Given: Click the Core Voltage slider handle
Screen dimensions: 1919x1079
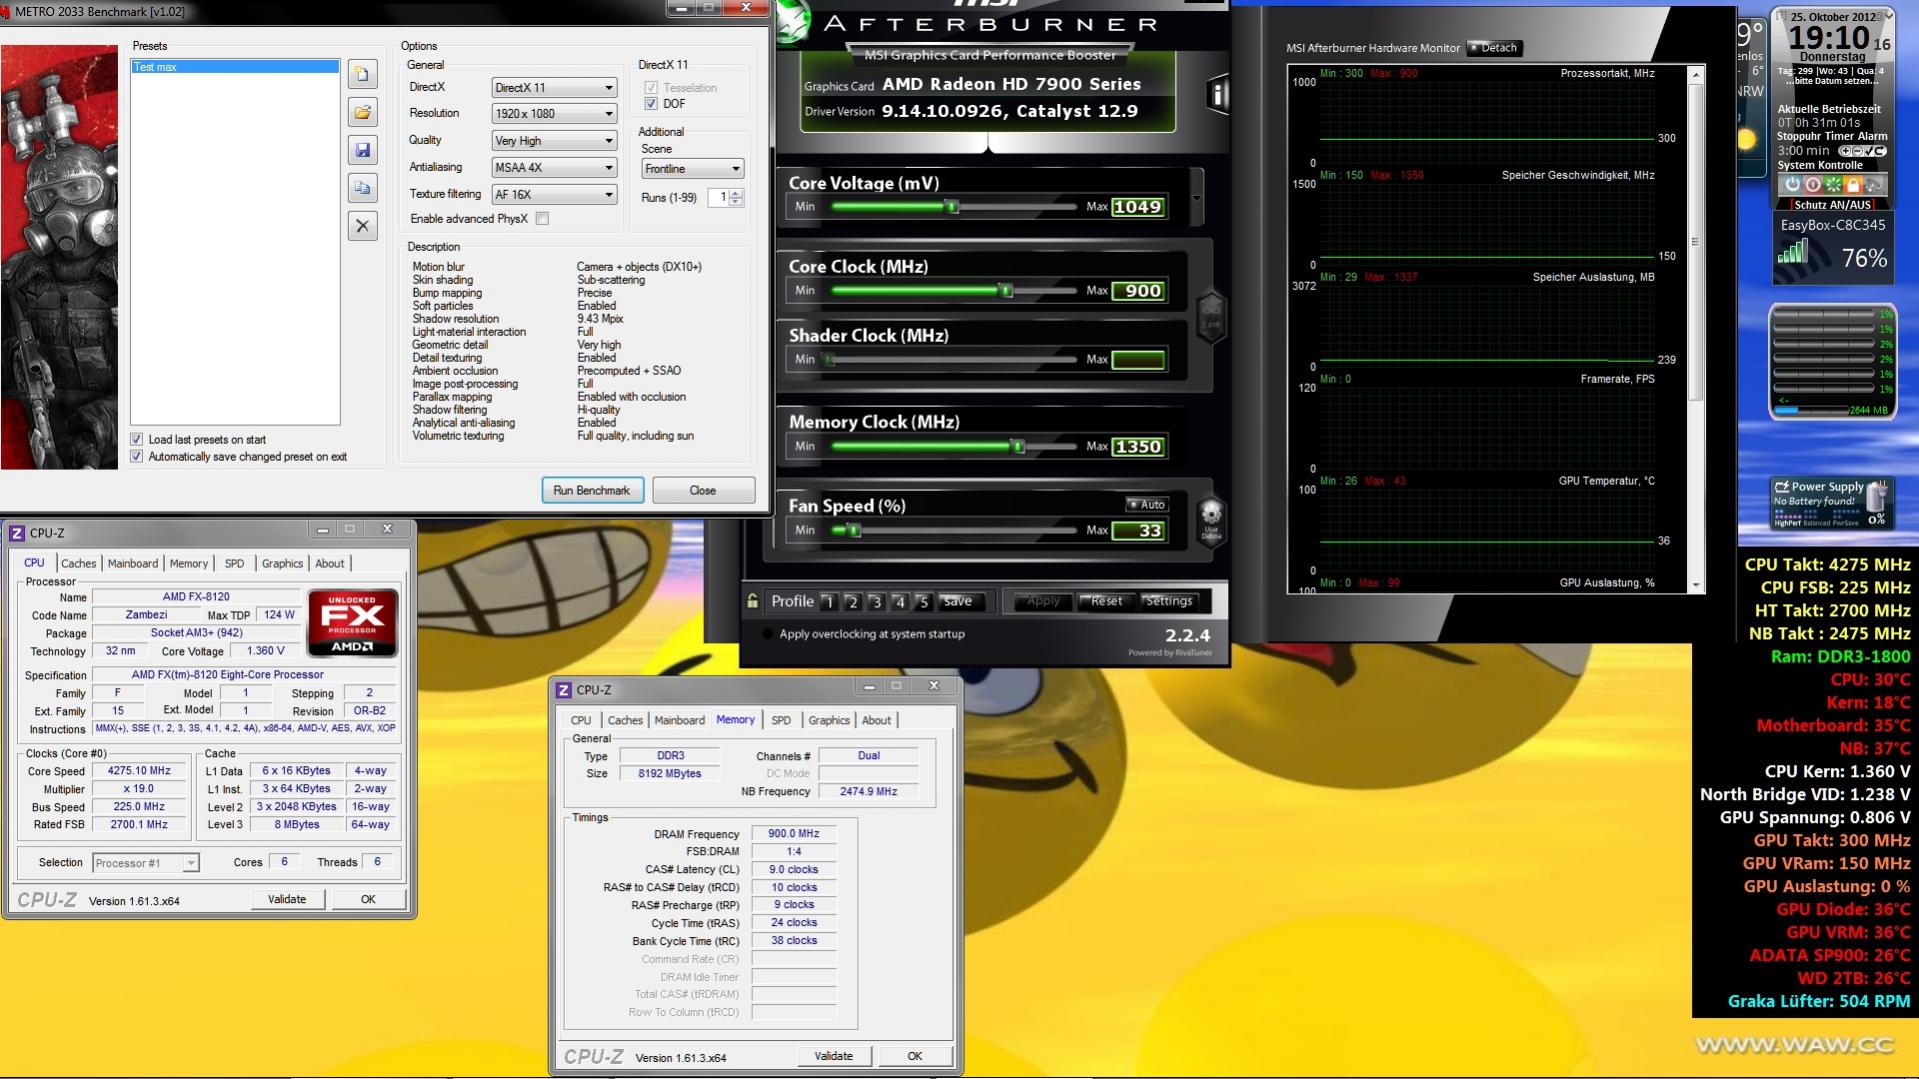Looking at the screenshot, I should click(952, 207).
